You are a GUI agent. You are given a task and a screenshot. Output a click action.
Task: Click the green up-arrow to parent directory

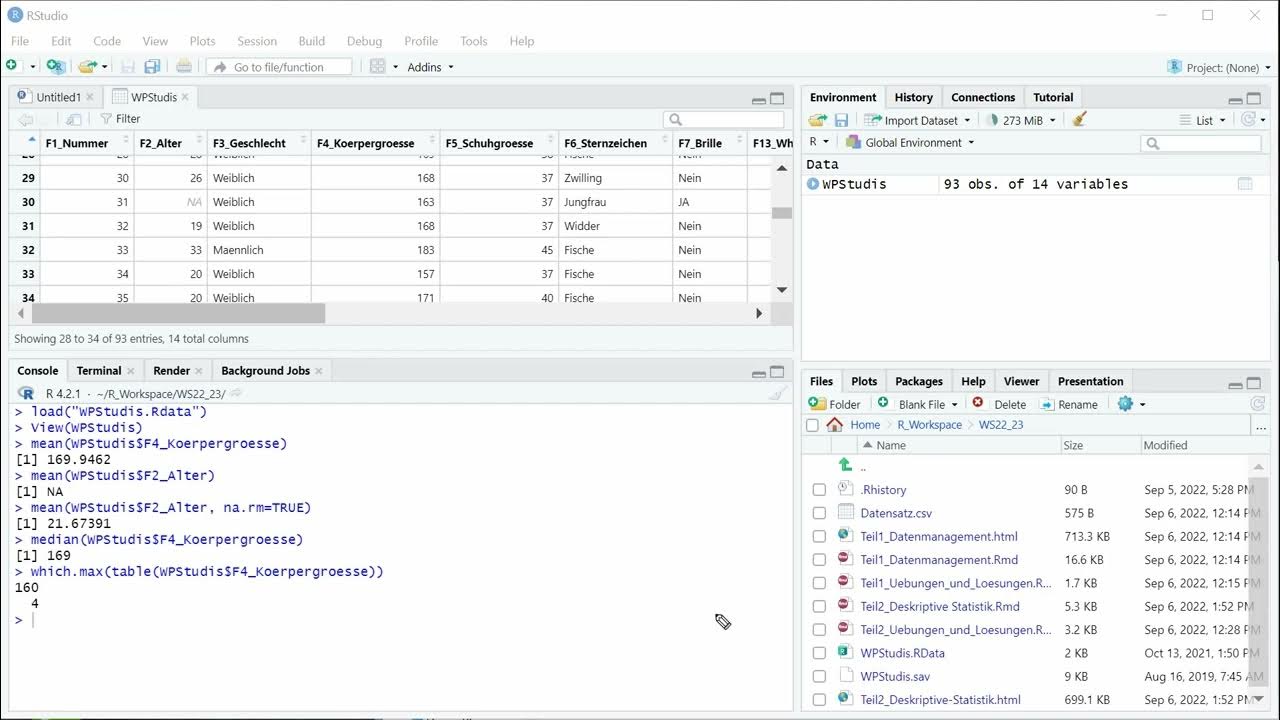845,465
